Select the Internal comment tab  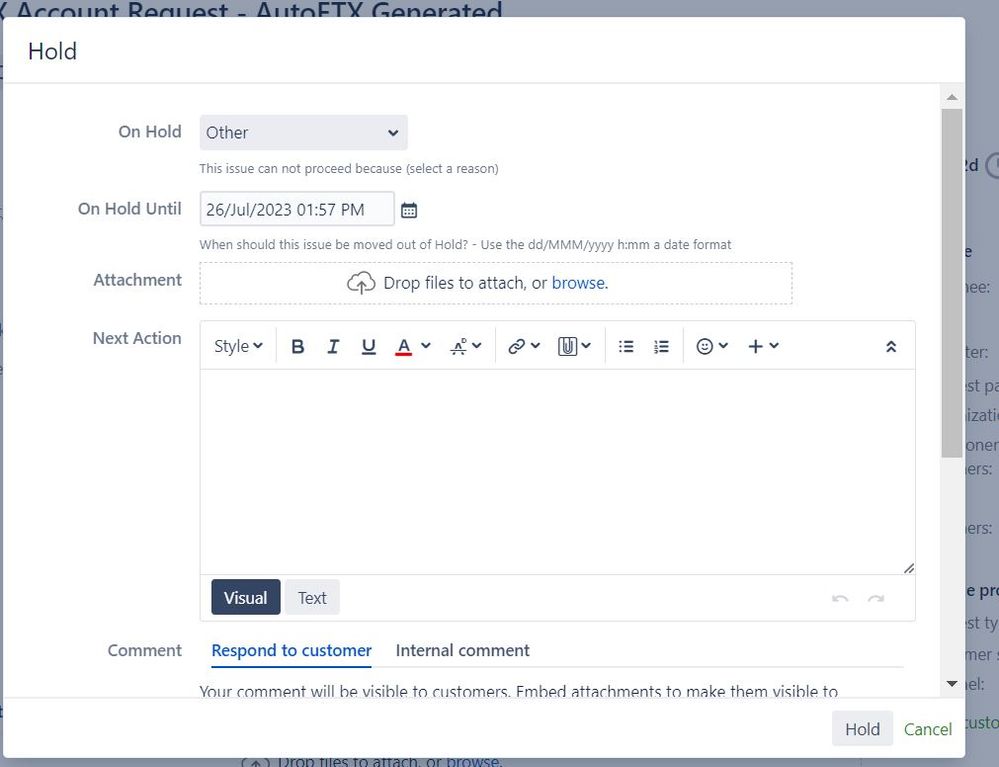(463, 650)
